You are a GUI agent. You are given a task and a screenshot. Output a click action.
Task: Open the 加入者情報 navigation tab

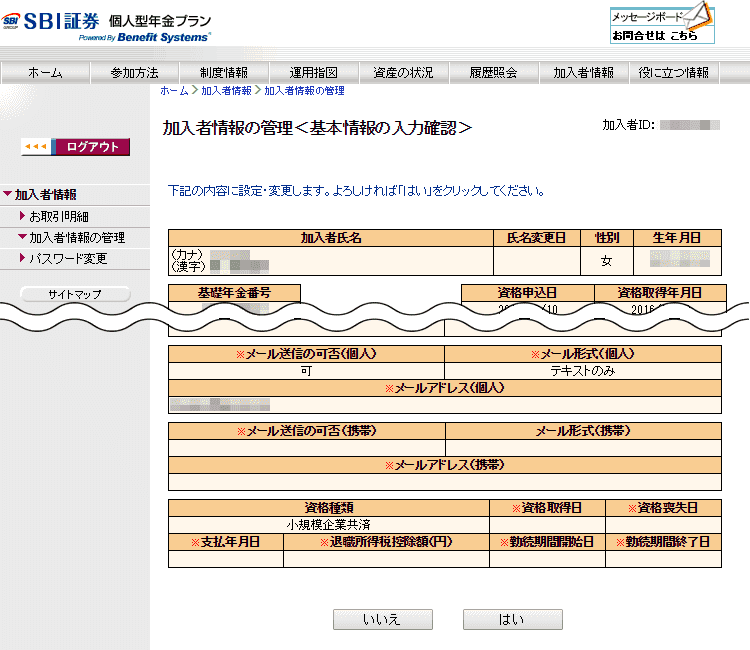click(583, 73)
